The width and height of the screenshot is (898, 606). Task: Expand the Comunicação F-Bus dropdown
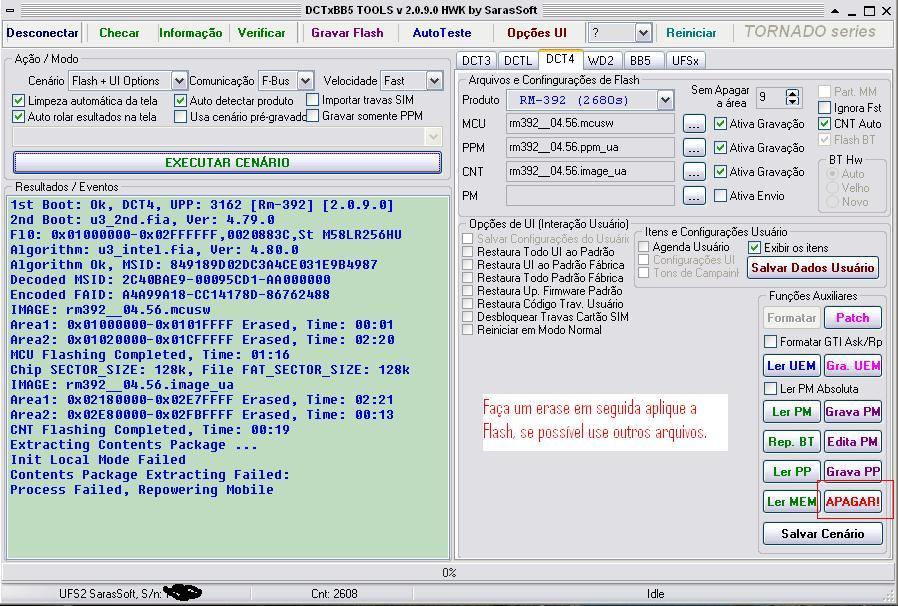pyautogui.click(x=305, y=81)
